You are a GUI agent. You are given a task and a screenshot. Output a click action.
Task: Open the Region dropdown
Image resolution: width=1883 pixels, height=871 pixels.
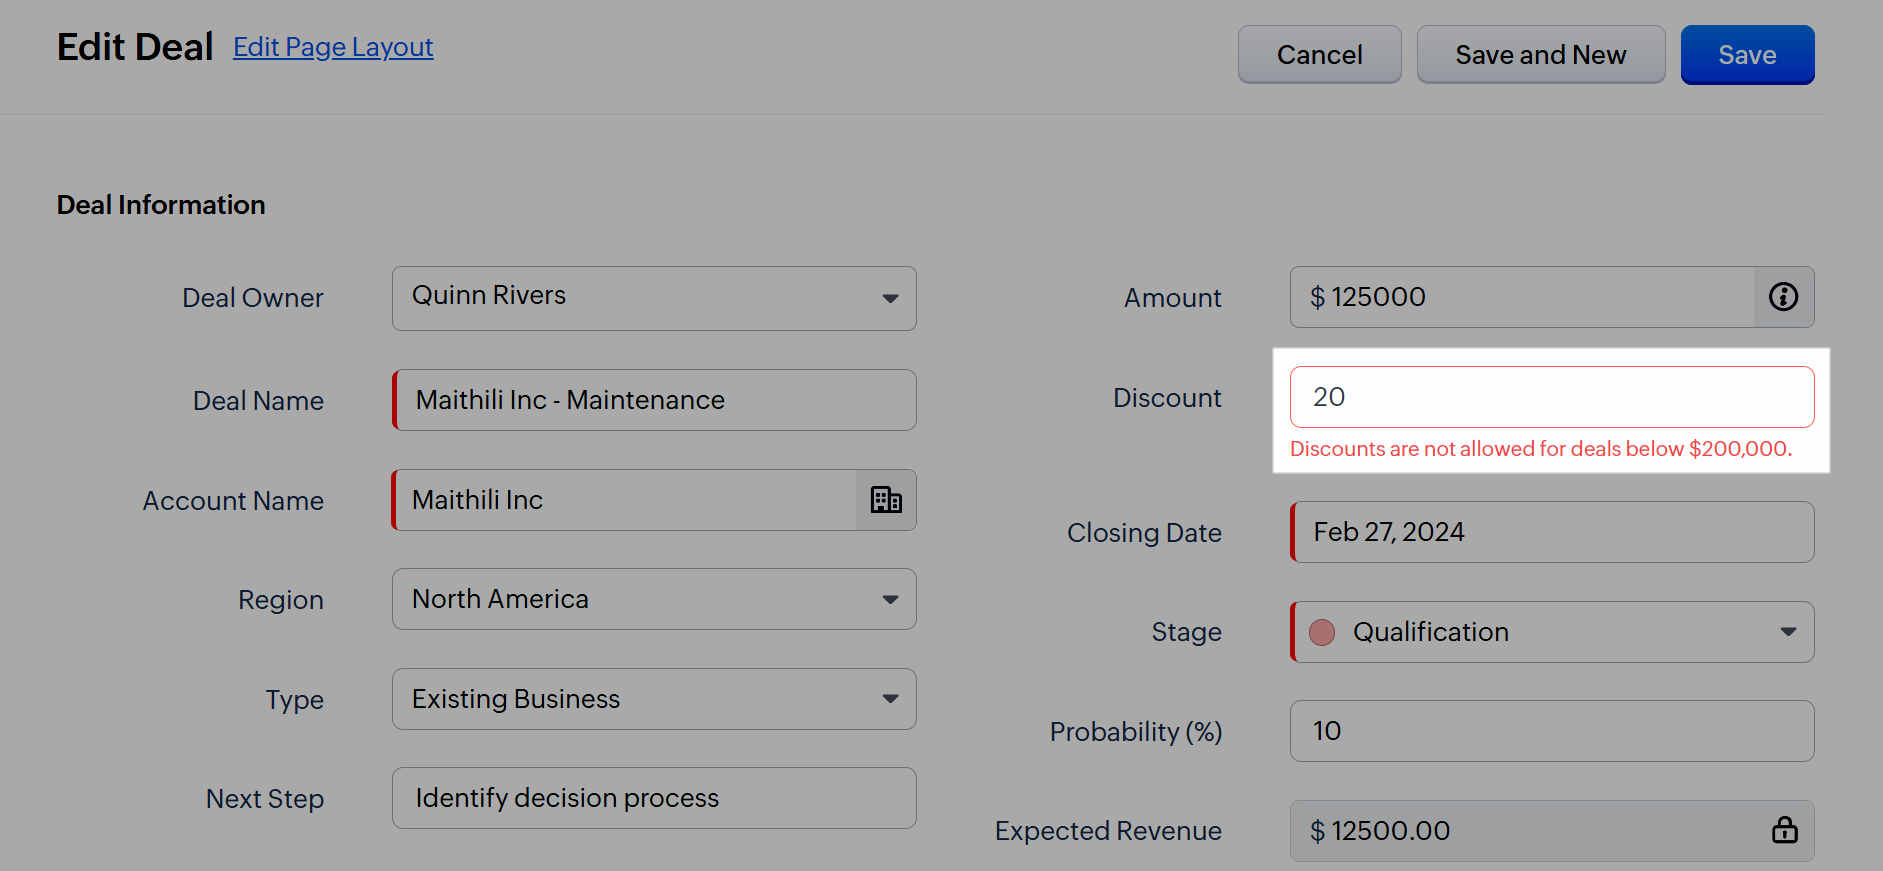point(889,599)
